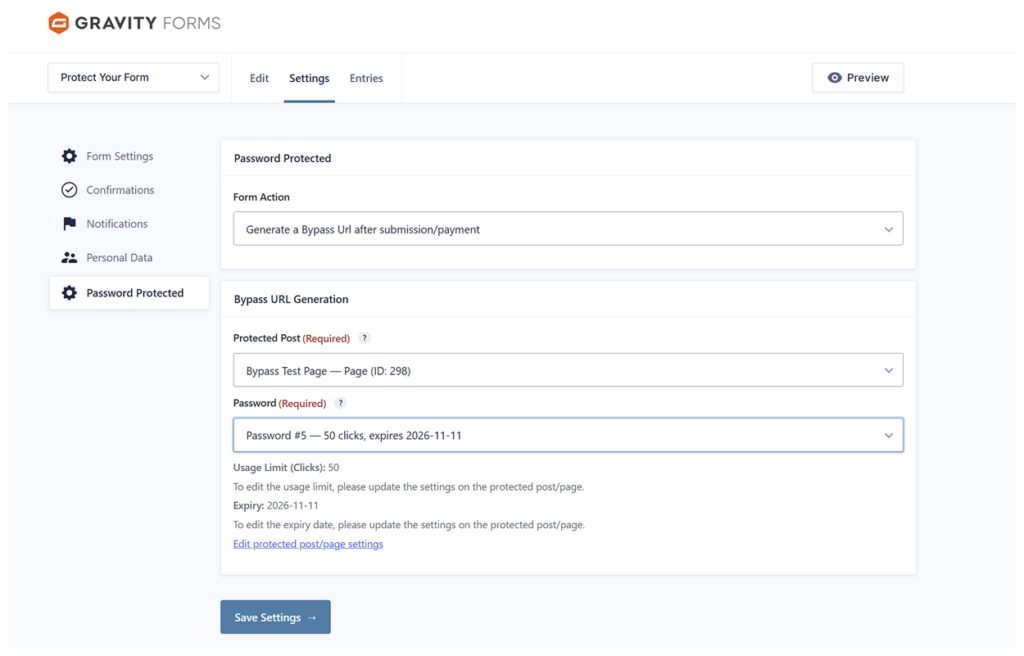The image size is (1024, 656).
Task: Follow the Edit protected post/page settings link
Action: tap(308, 544)
